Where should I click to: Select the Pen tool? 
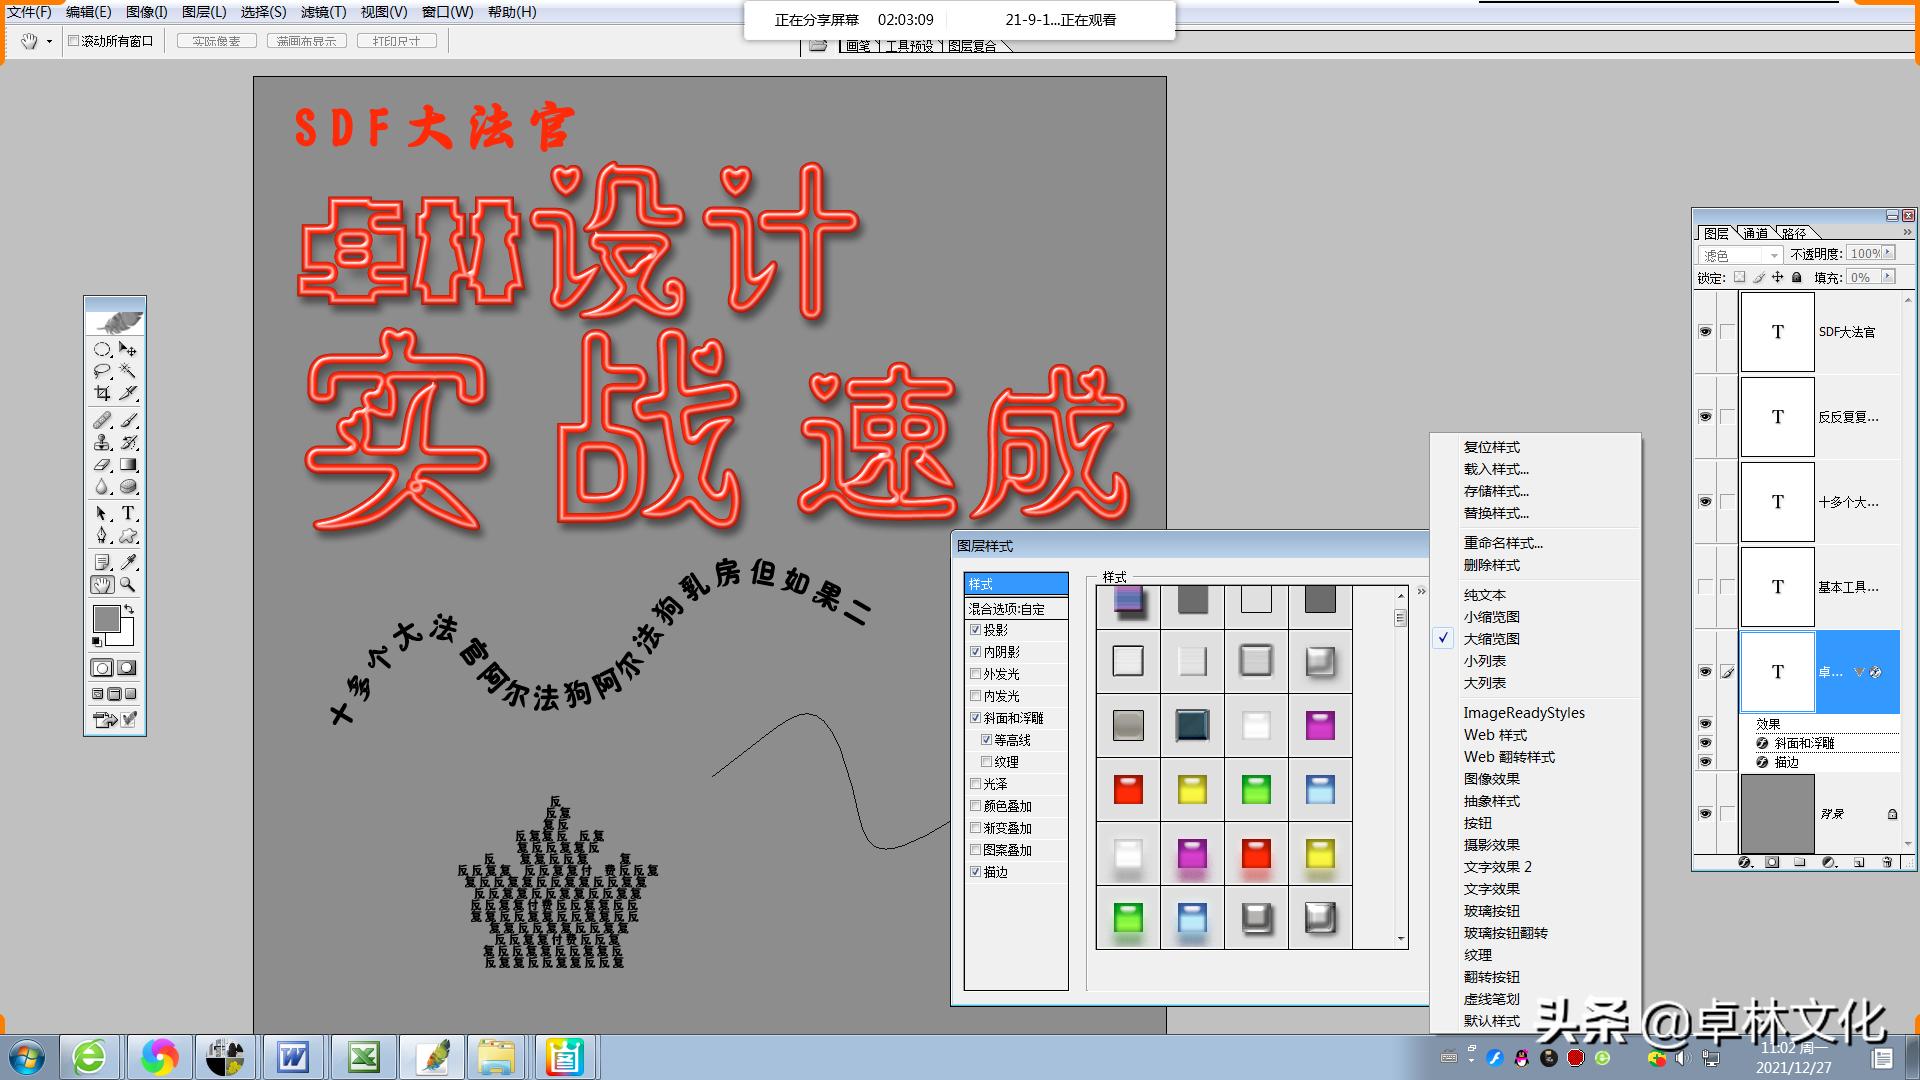point(102,536)
